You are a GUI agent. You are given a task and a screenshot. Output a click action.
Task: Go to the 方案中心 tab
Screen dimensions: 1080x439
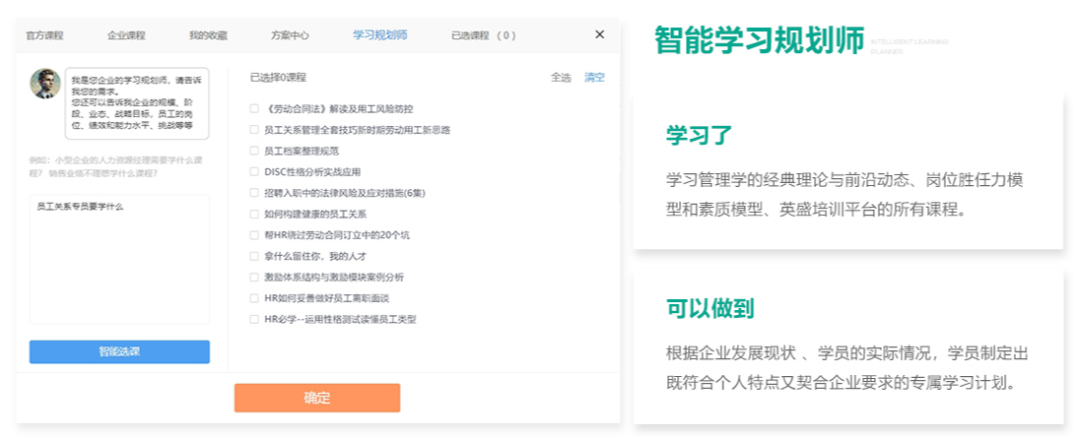click(x=290, y=35)
